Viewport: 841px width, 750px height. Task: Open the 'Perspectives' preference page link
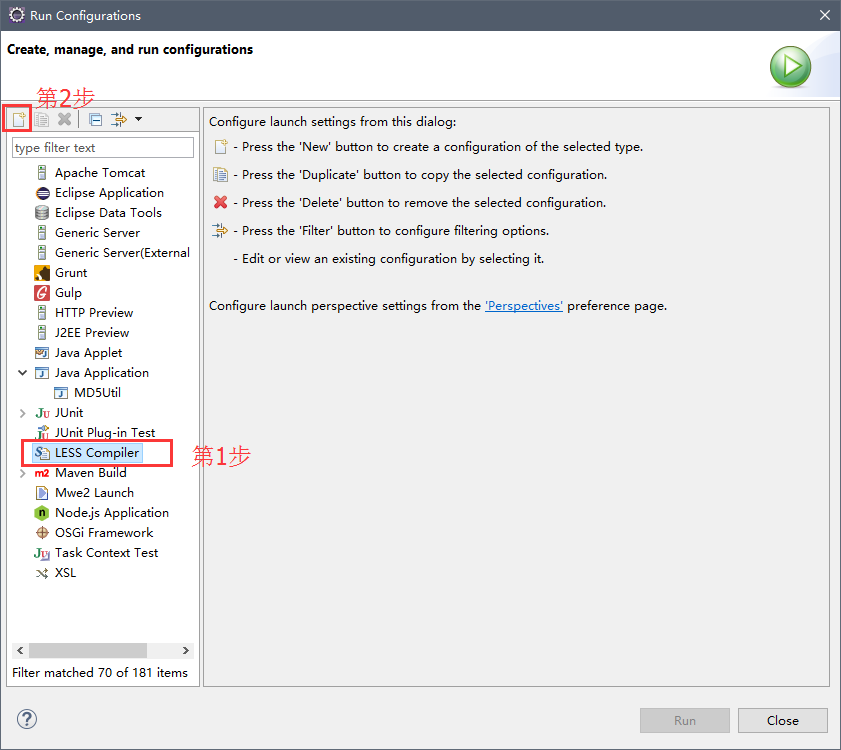tap(523, 306)
